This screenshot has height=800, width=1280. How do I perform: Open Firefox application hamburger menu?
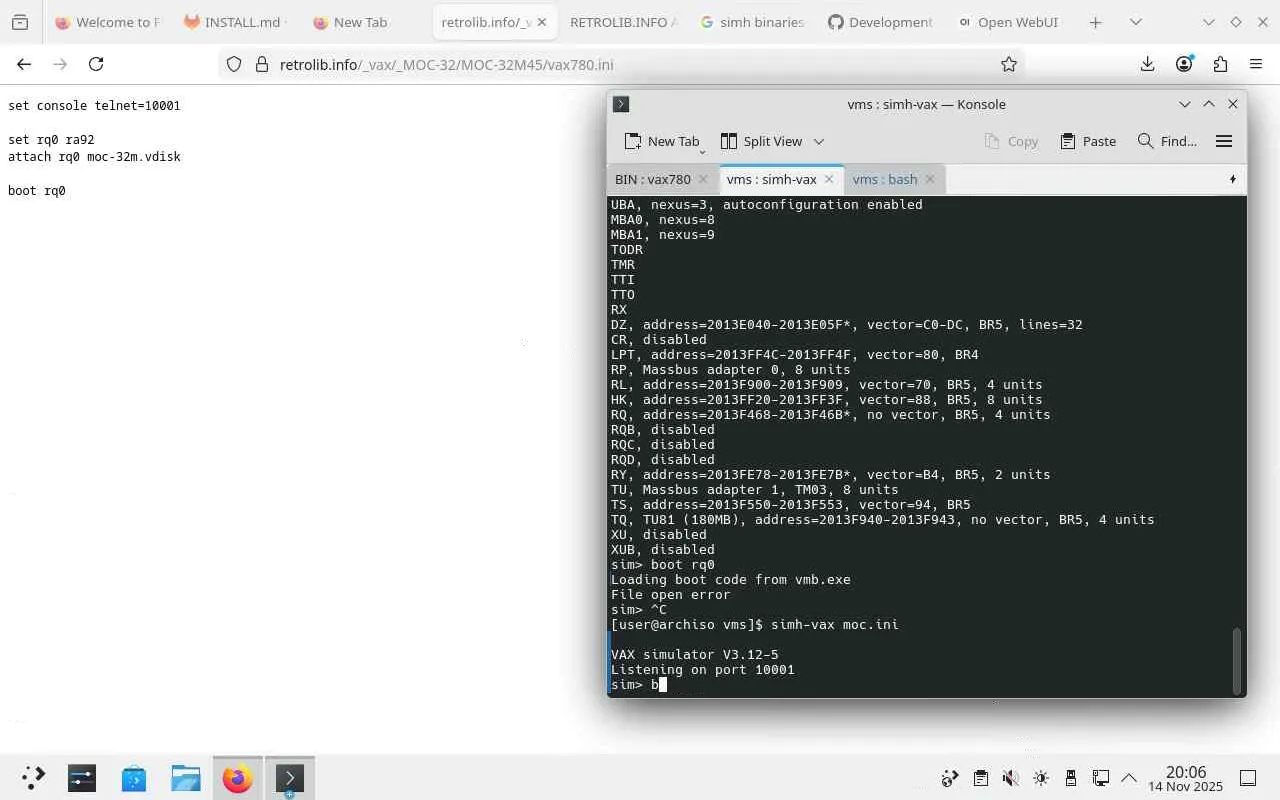(1256, 64)
